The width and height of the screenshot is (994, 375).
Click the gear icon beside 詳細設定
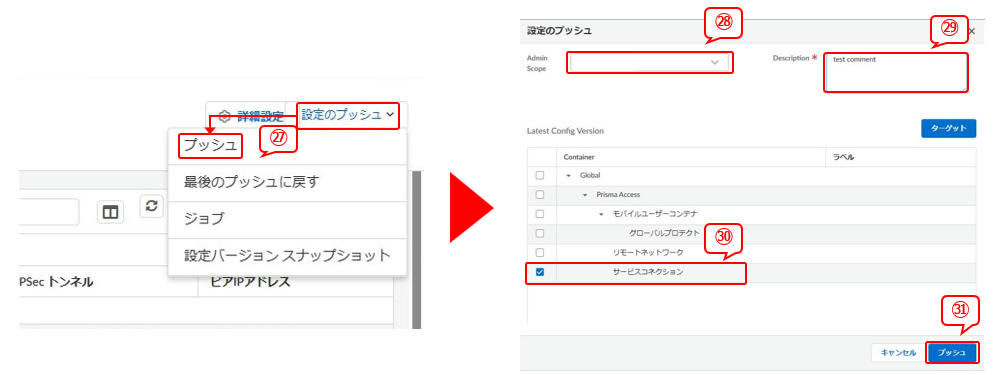pos(224,117)
